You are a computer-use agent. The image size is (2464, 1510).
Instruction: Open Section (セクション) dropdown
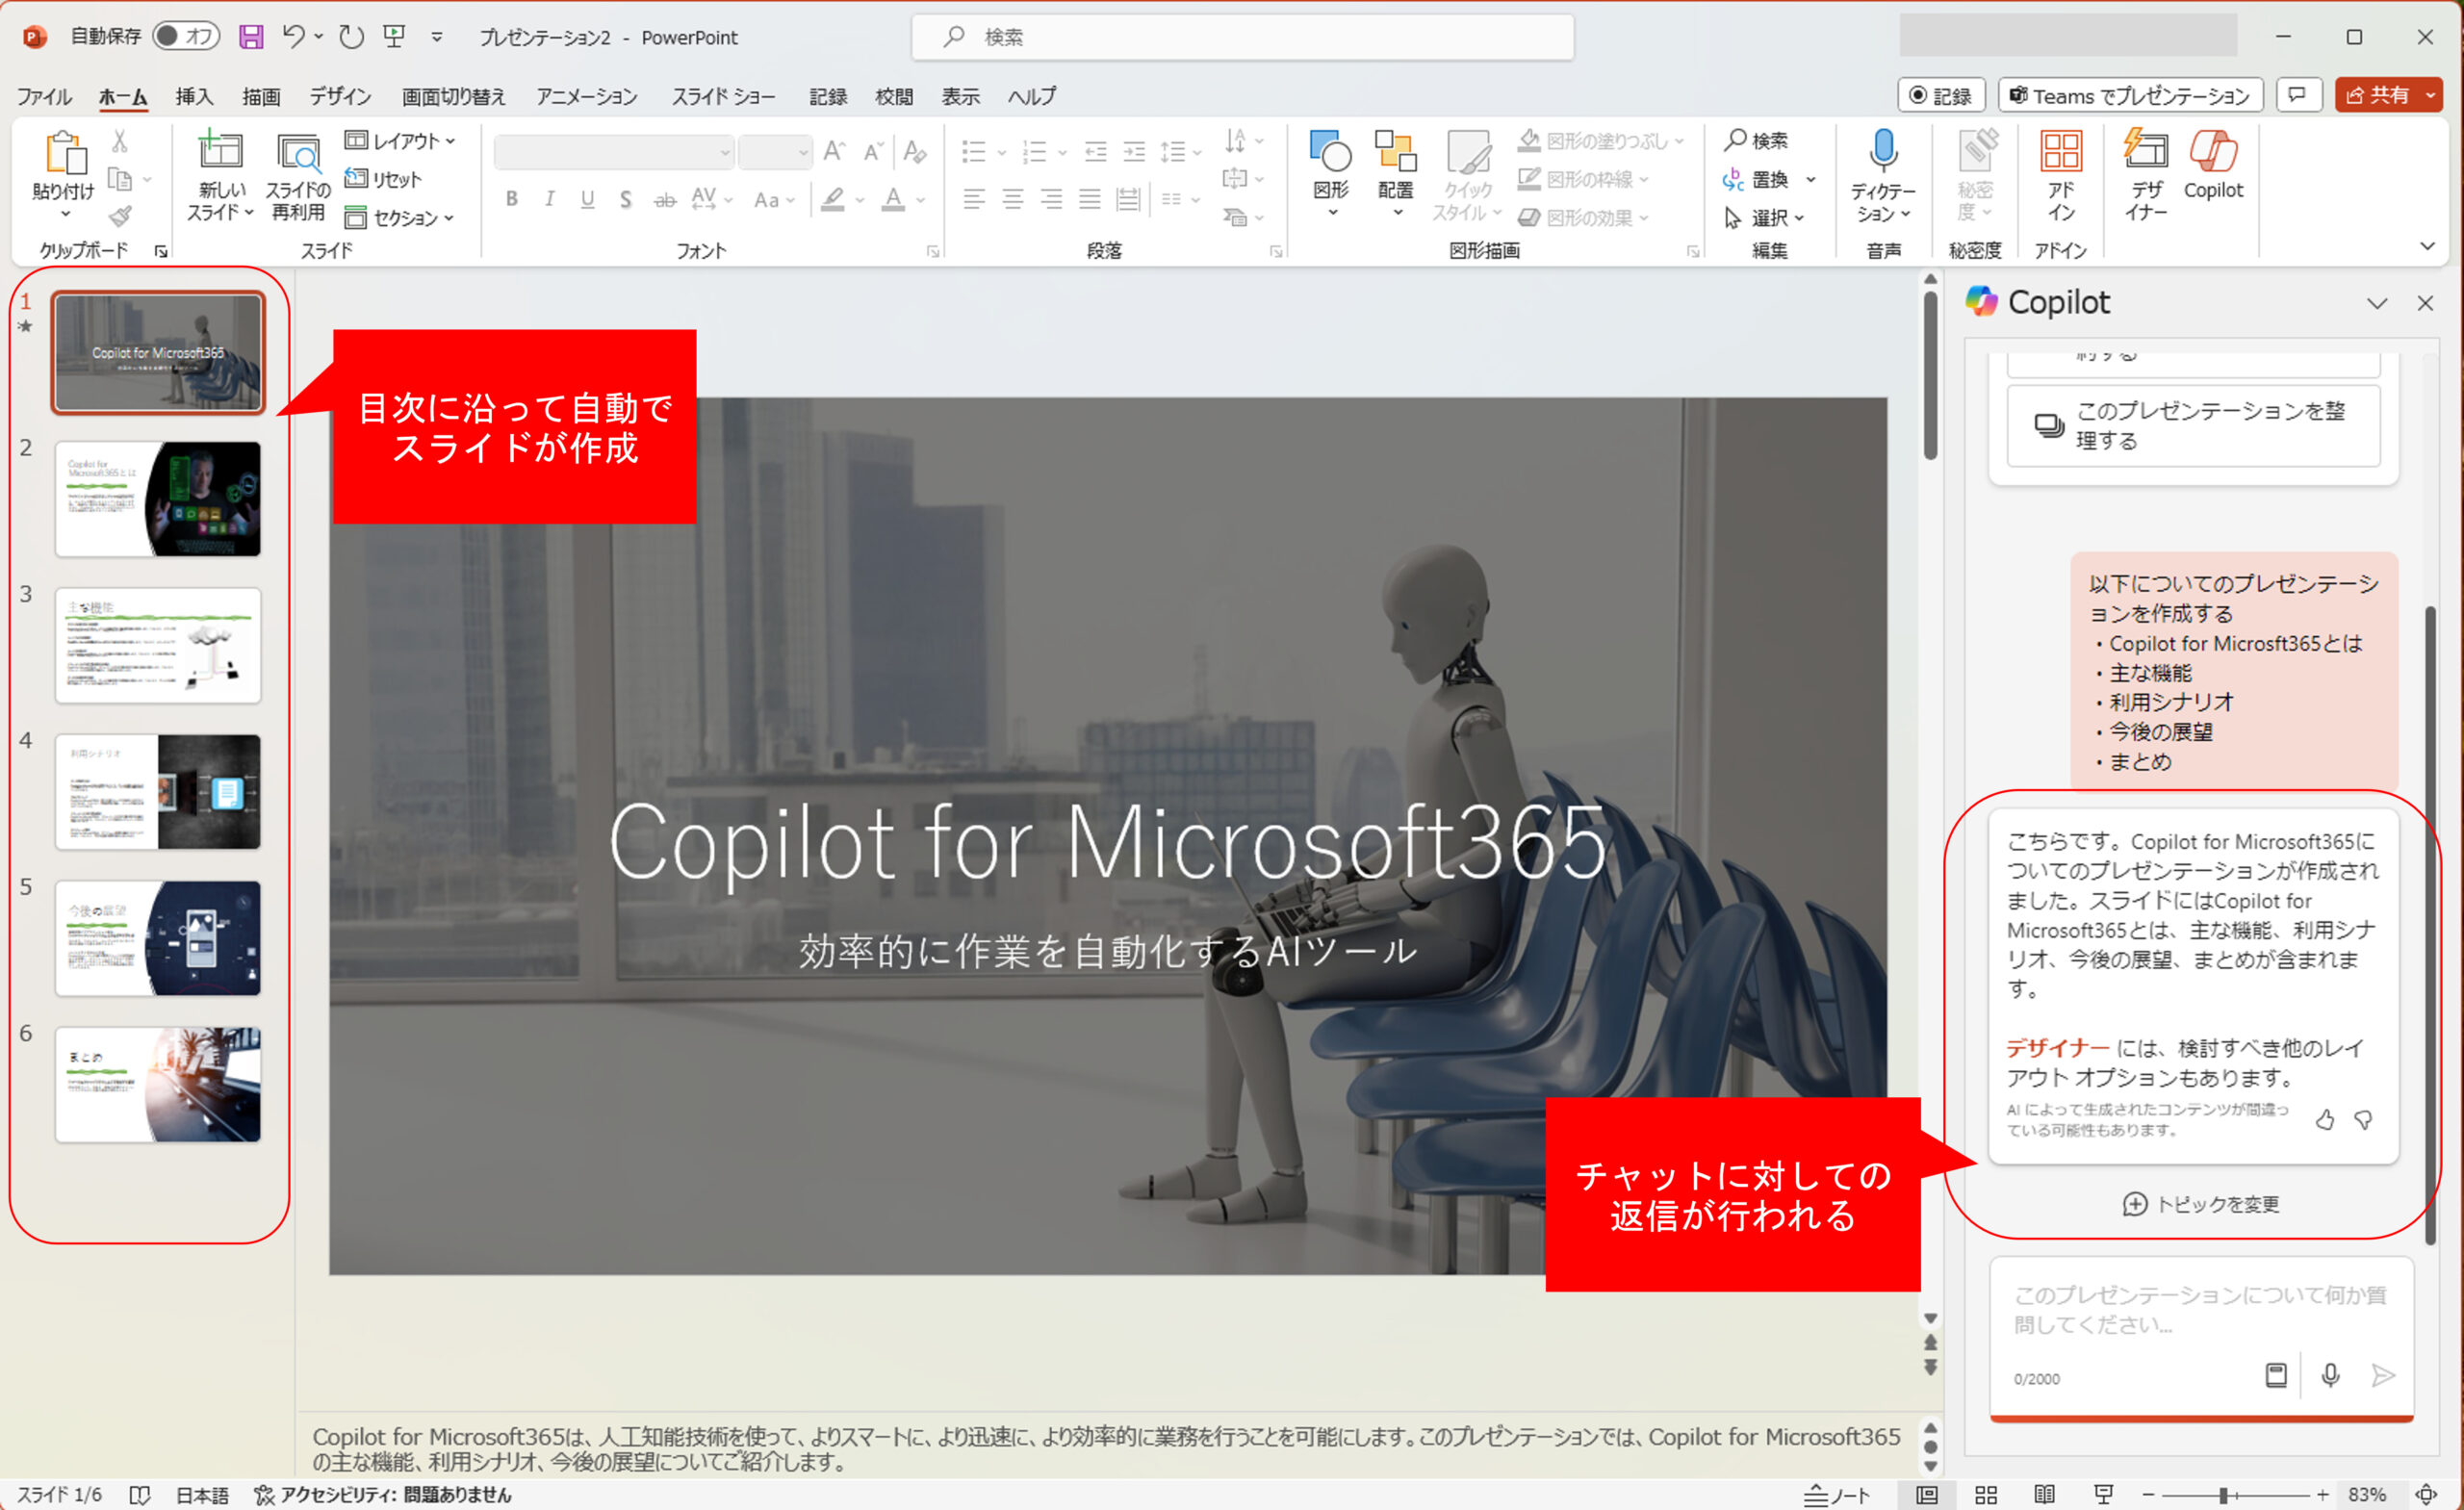pyautogui.click(x=400, y=217)
